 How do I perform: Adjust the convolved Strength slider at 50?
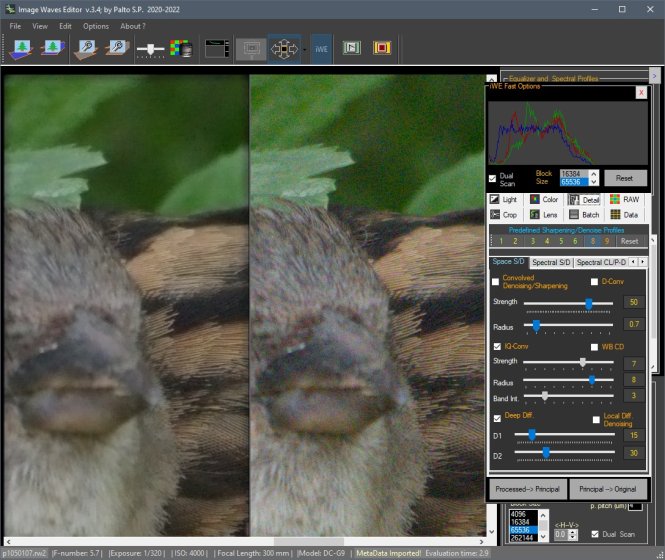589,303
